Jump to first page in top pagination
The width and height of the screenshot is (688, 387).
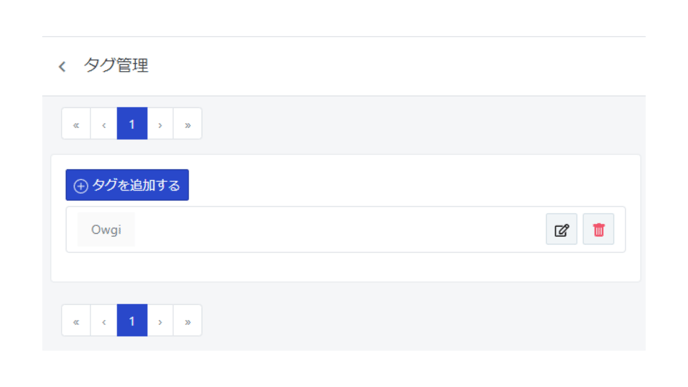[76, 124]
